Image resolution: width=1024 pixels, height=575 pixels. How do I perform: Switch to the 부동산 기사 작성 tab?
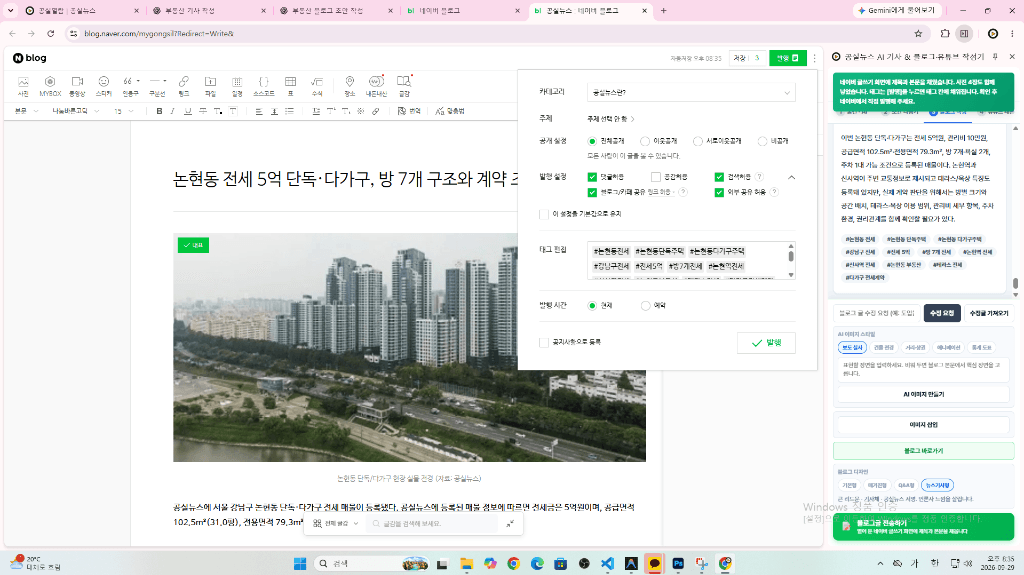pyautogui.click(x=208, y=10)
